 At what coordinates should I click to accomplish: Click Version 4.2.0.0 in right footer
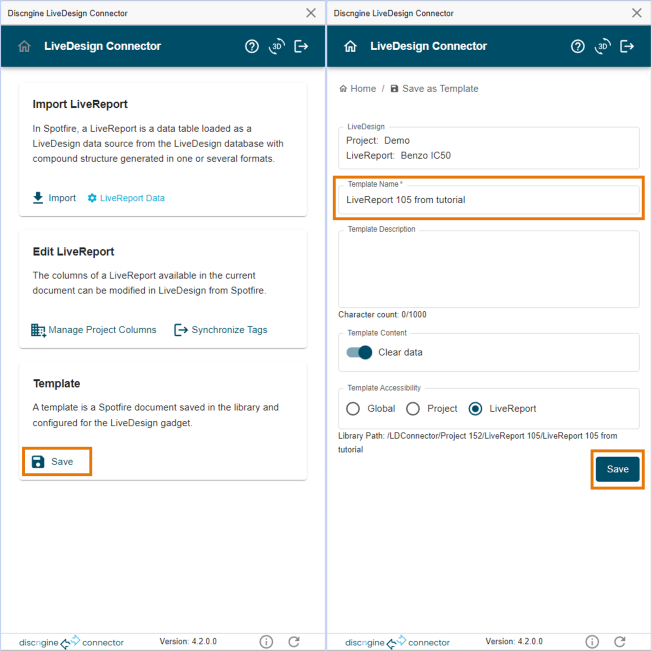pyautogui.click(x=514, y=641)
